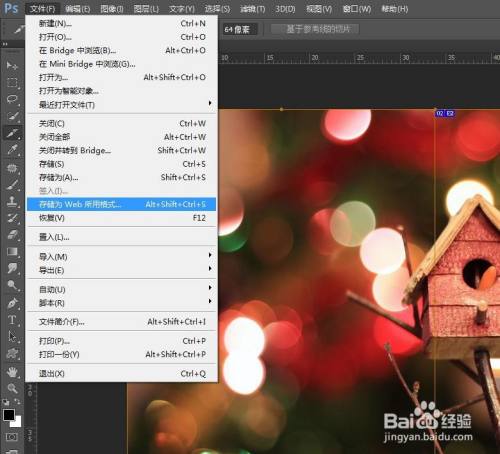
Task: Expand the 自动(U) submenu
Action: coord(122,289)
